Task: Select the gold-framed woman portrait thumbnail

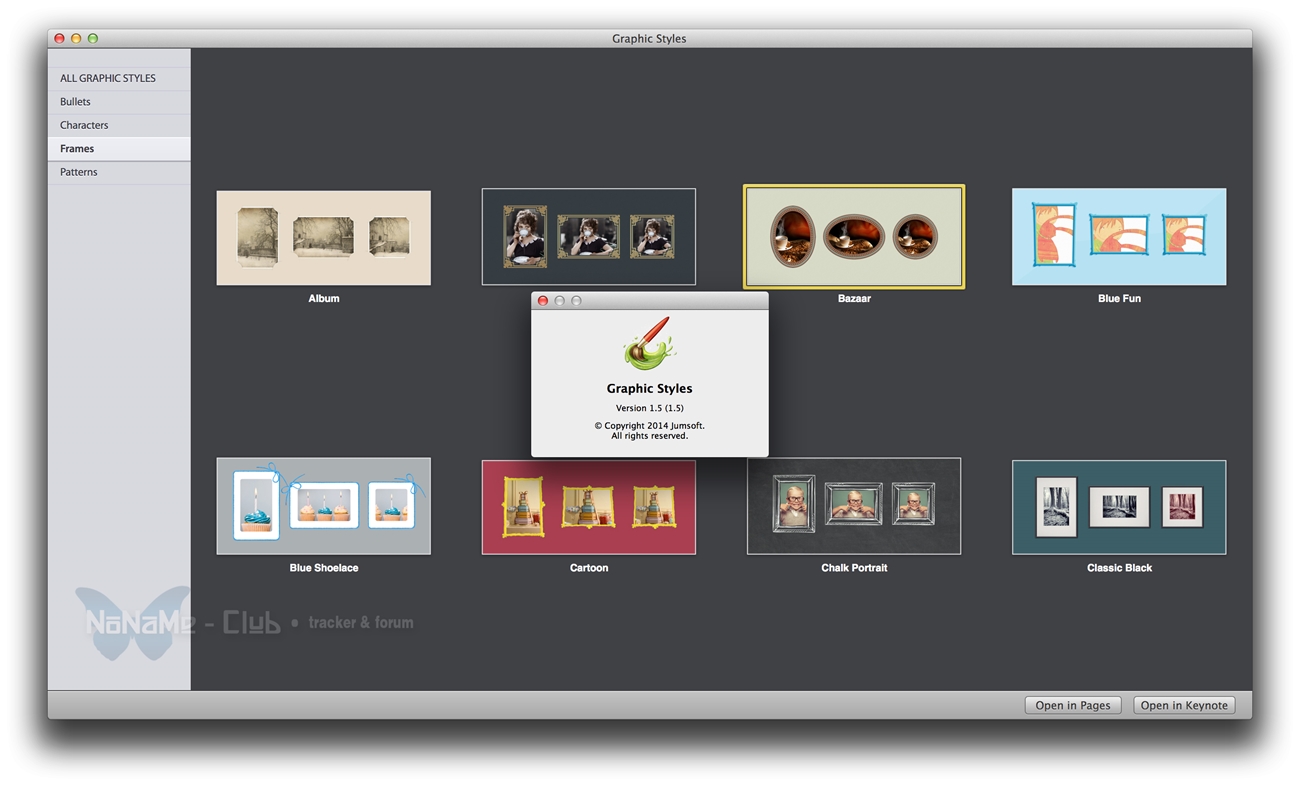Action: 588,237
